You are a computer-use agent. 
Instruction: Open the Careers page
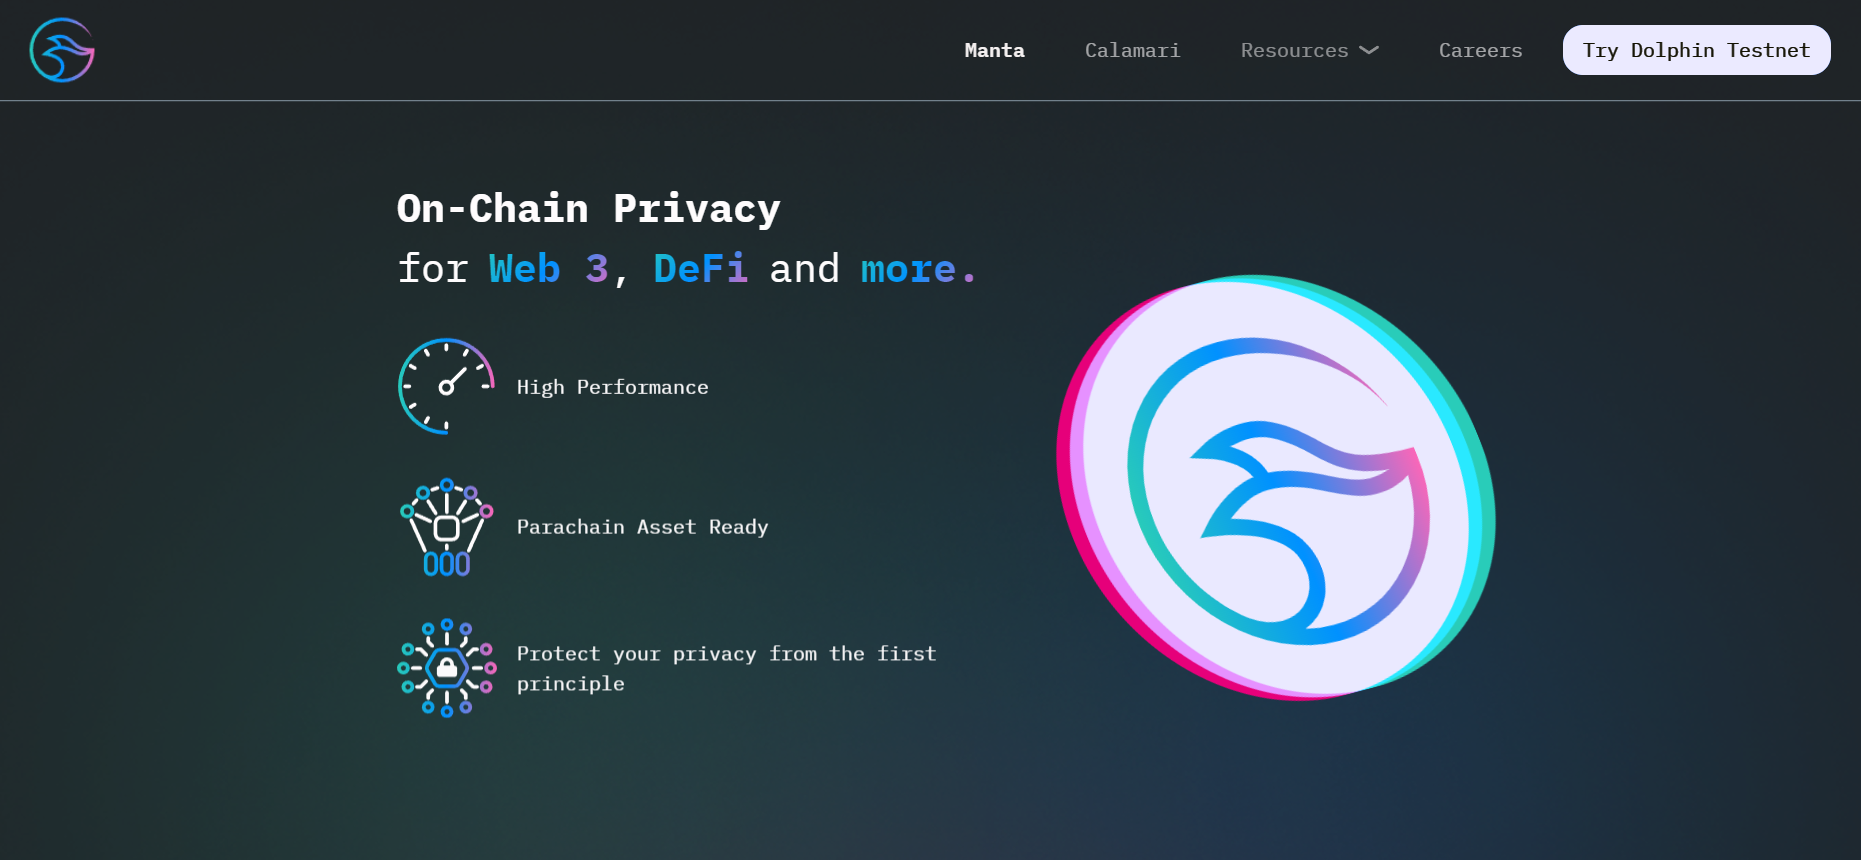point(1480,50)
